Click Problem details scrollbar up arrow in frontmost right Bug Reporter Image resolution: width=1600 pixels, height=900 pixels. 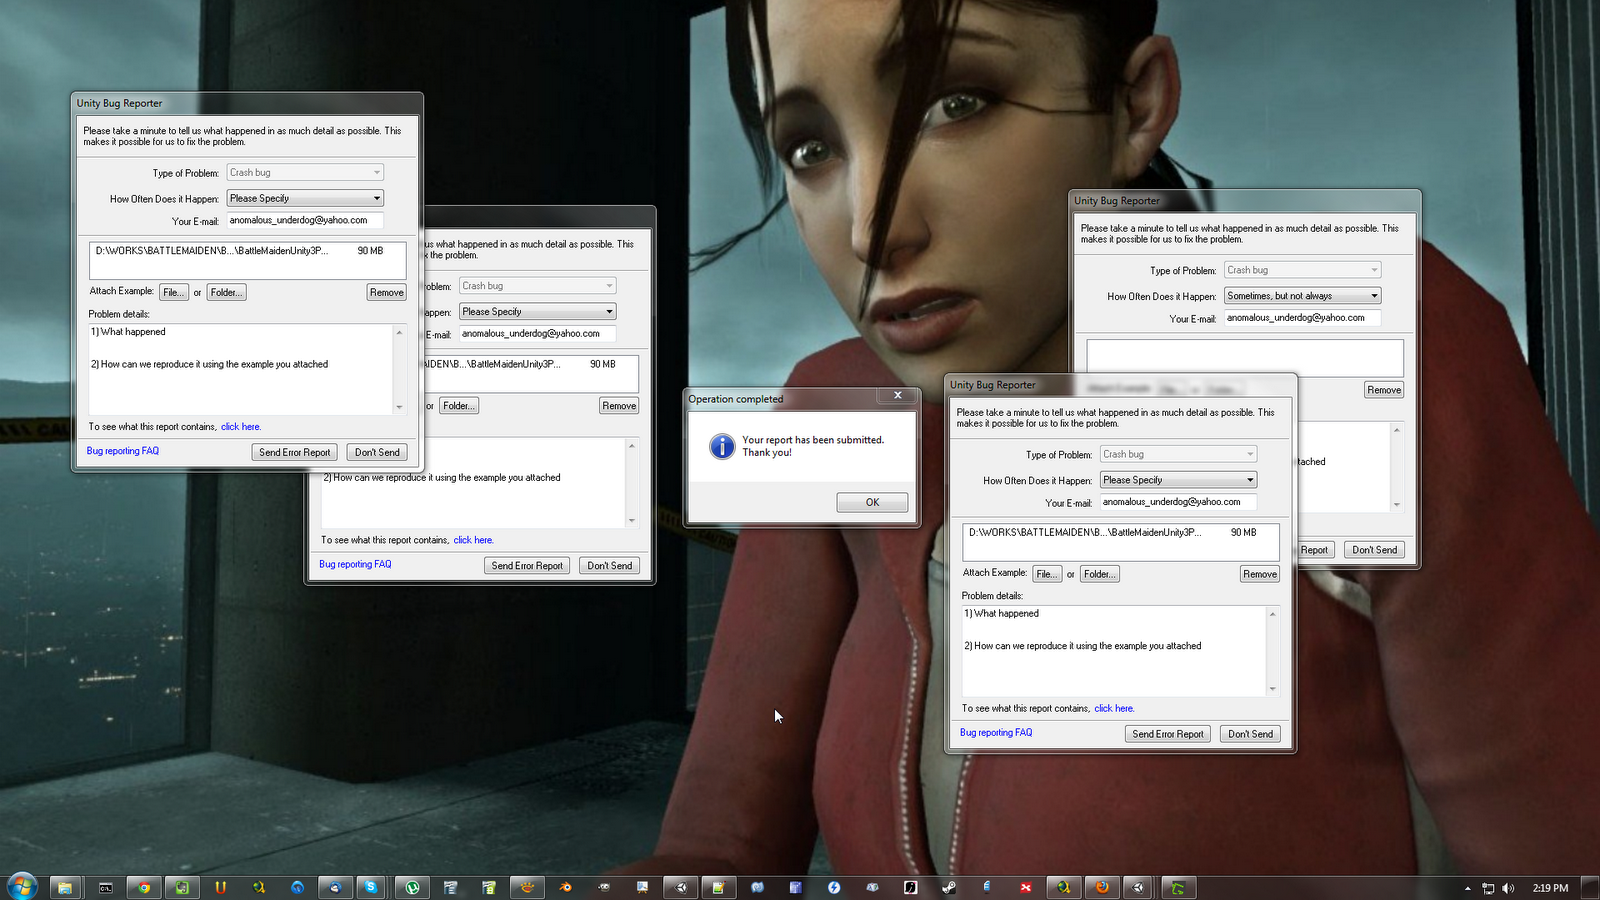click(1272, 614)
